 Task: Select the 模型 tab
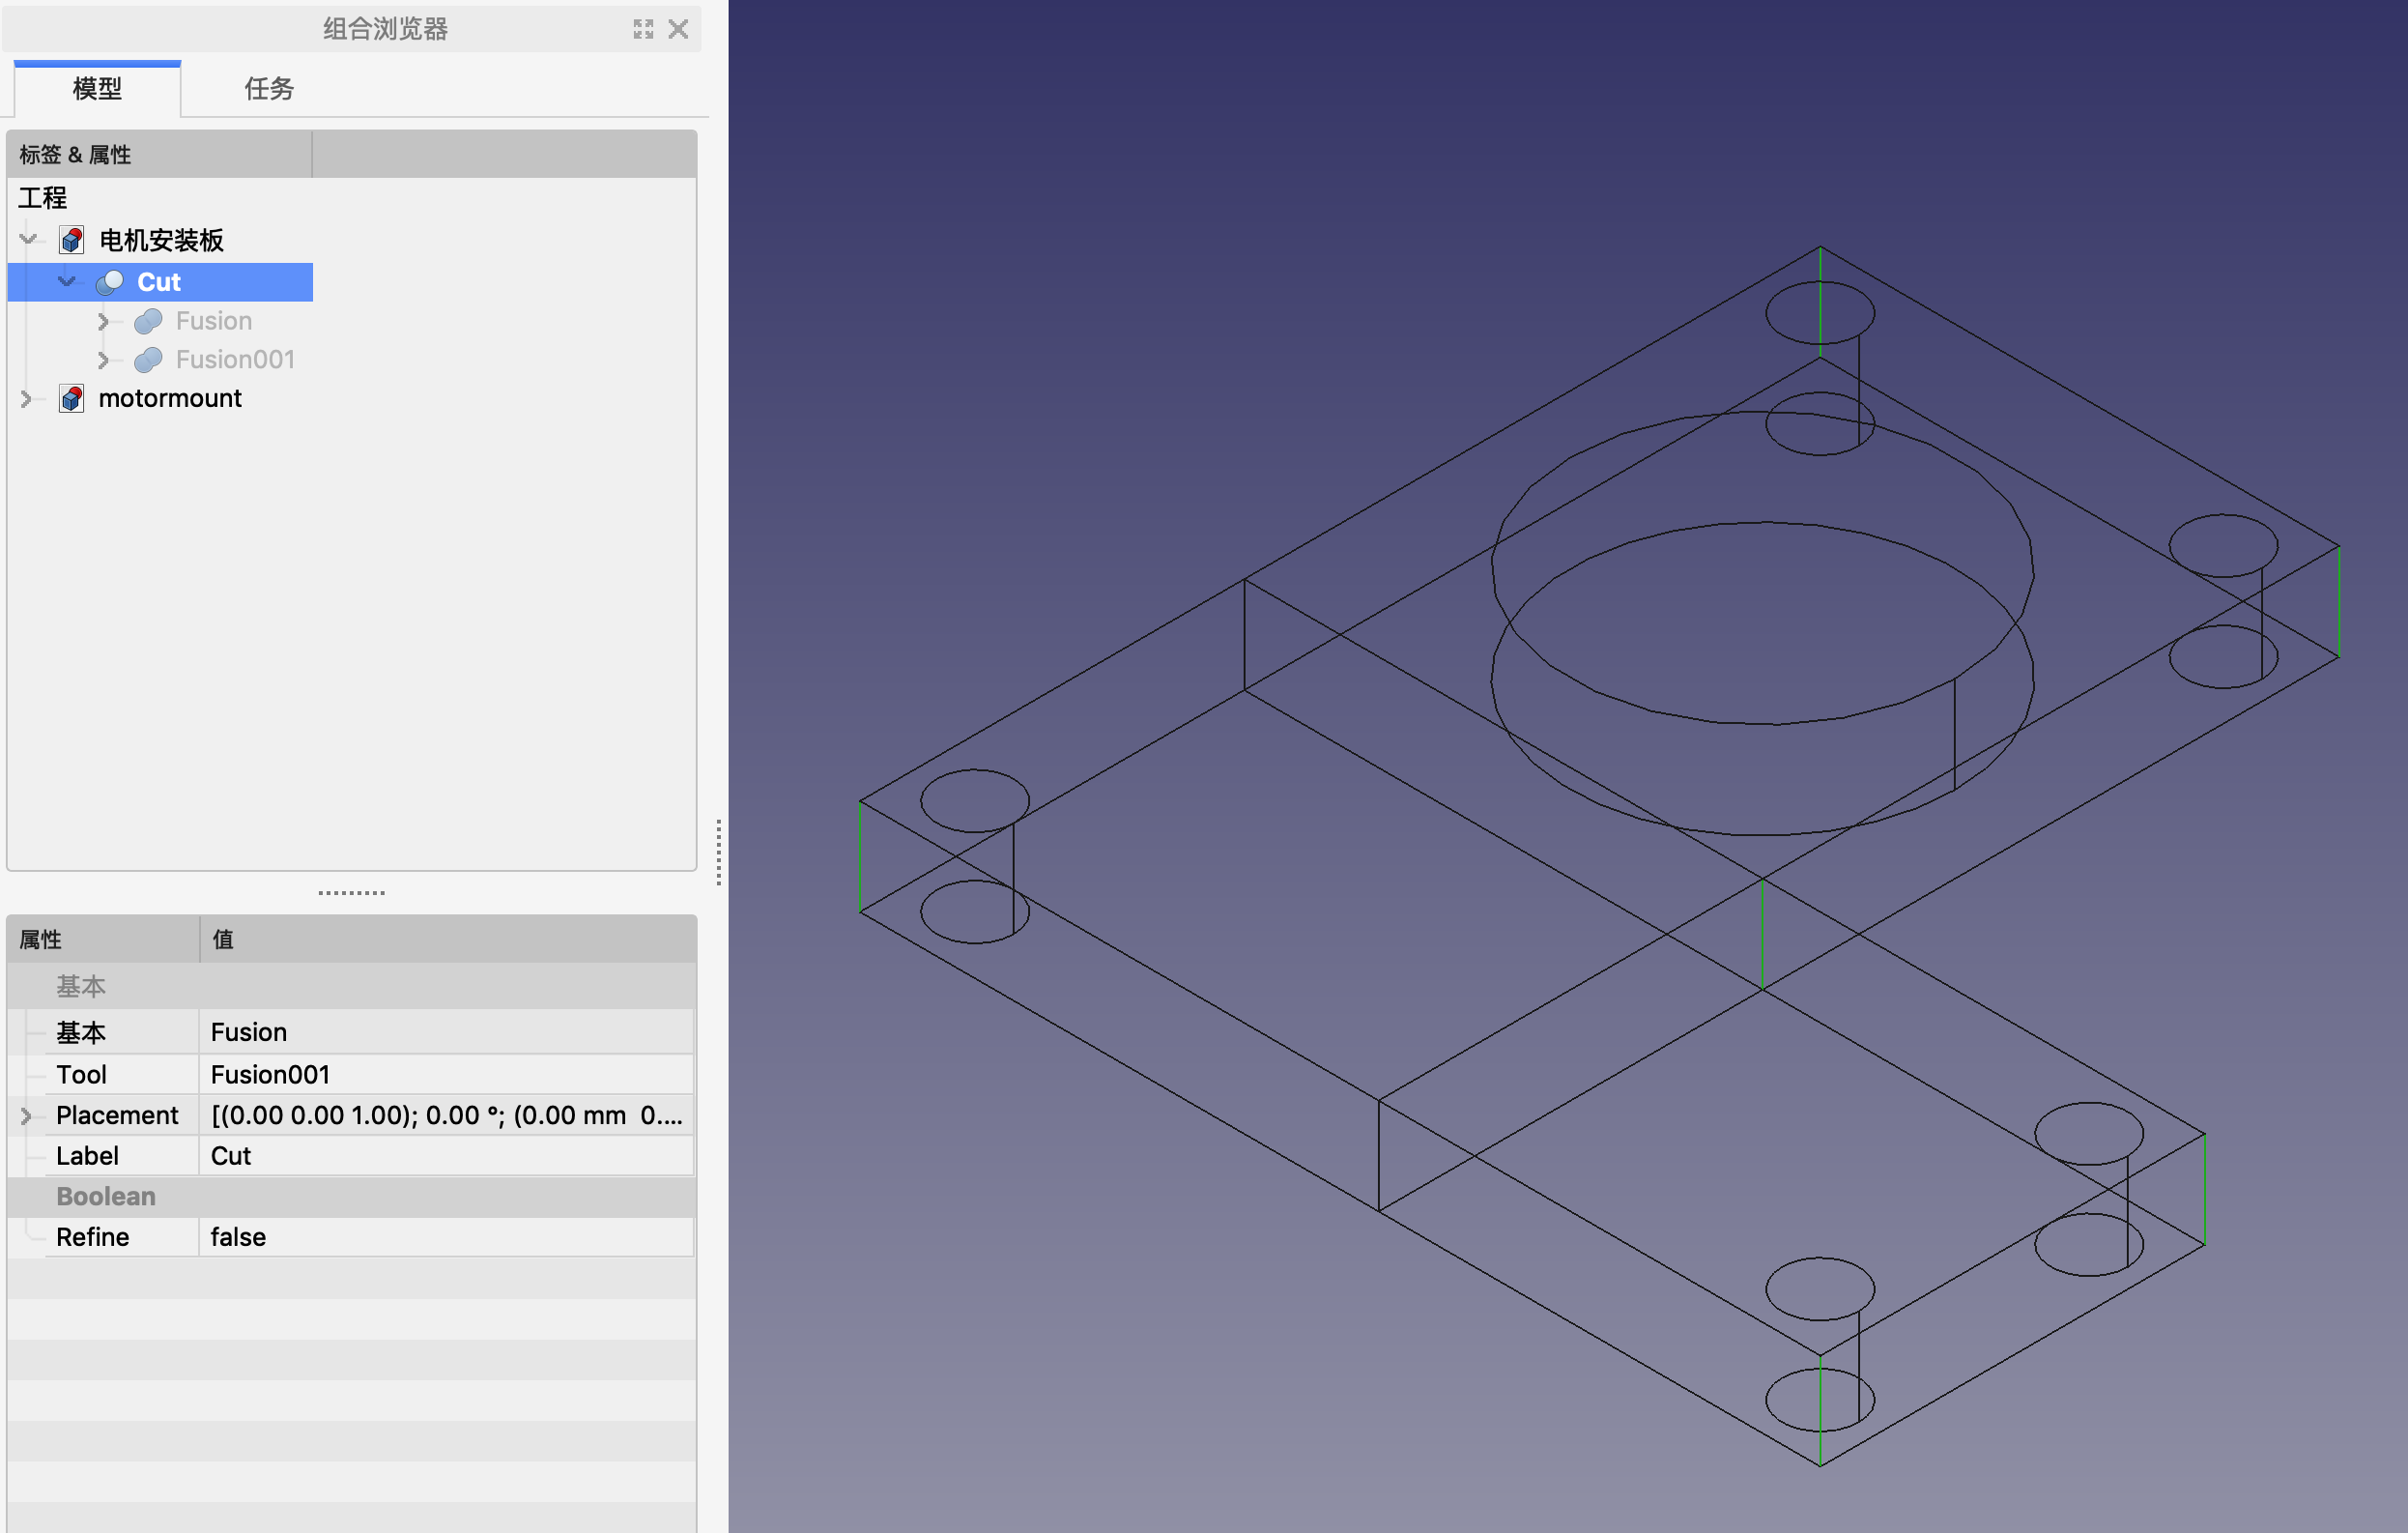(97, 89)
